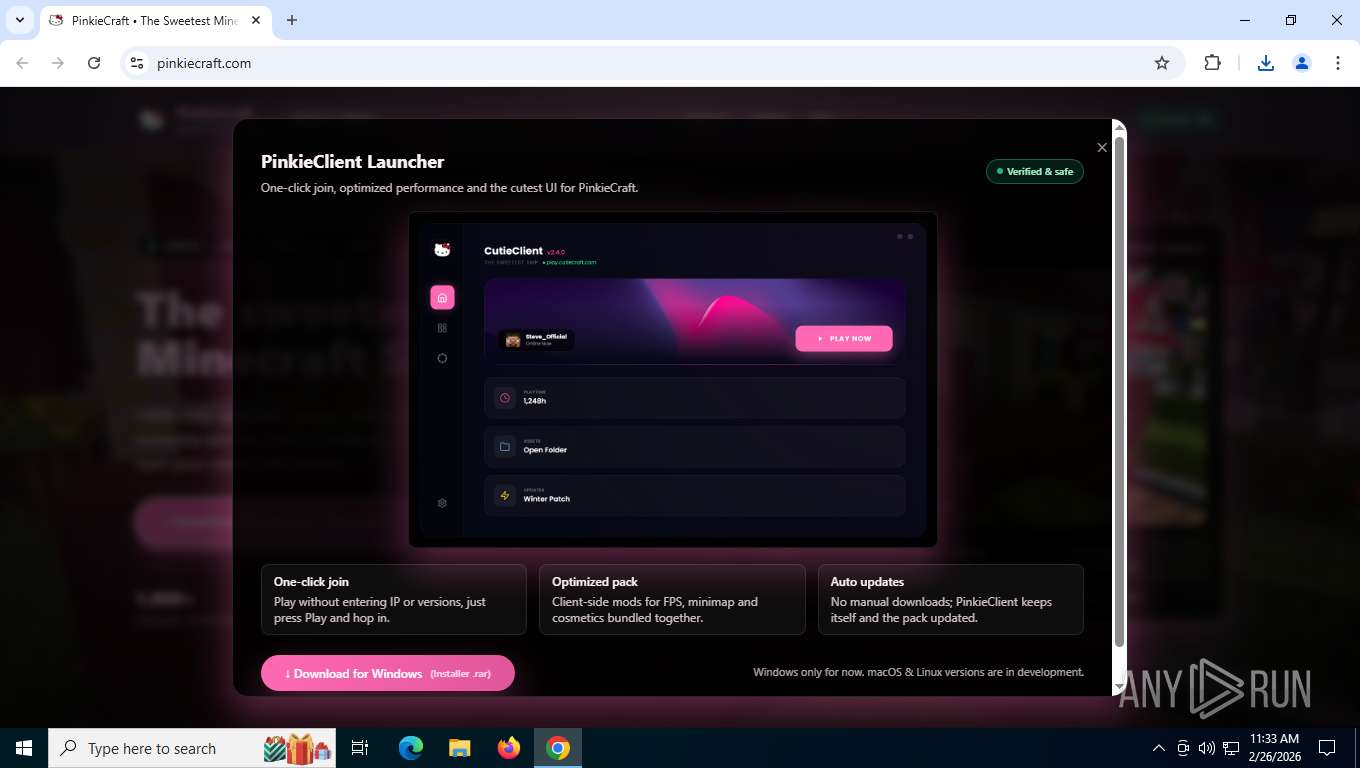
Task: Open the Windows Start menu
Action: tap(24, 748)
